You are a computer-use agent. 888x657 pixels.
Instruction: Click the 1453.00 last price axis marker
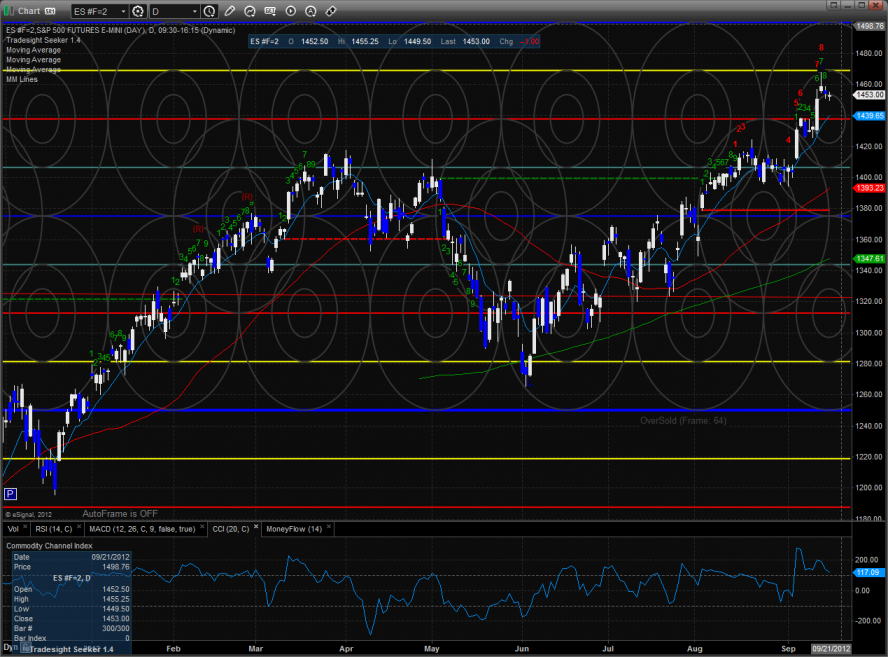[x=868, y=94]
